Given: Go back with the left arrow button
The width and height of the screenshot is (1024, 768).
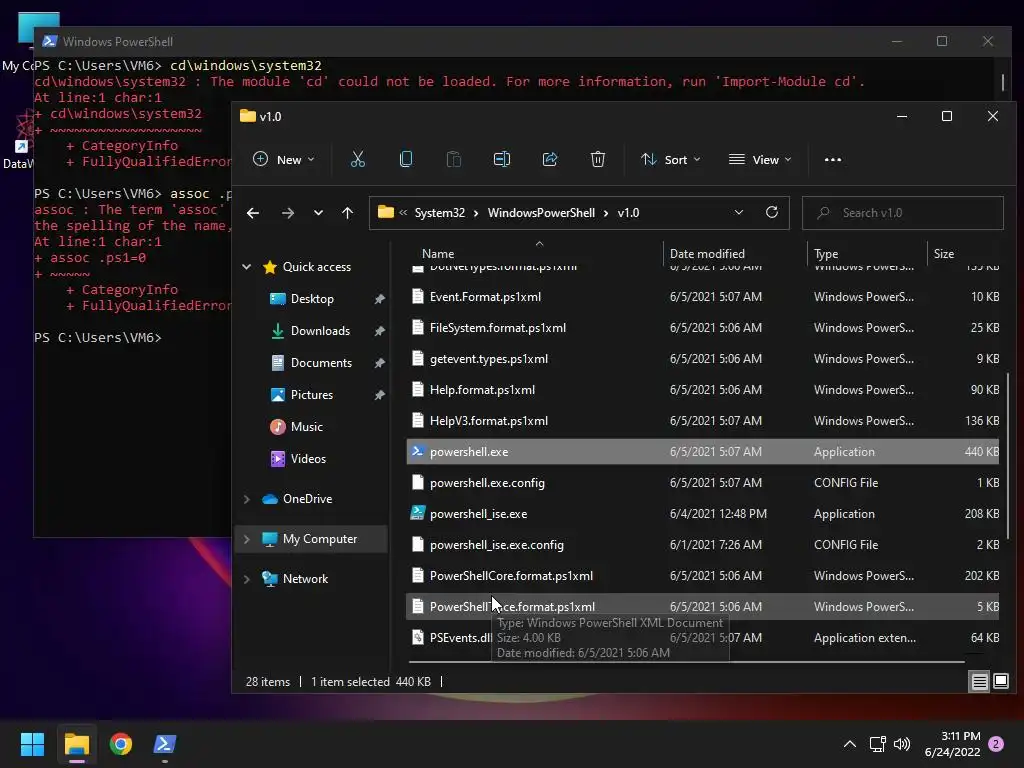Looking at the screenshot, I should pyautogui.click(x=253, y=213).
